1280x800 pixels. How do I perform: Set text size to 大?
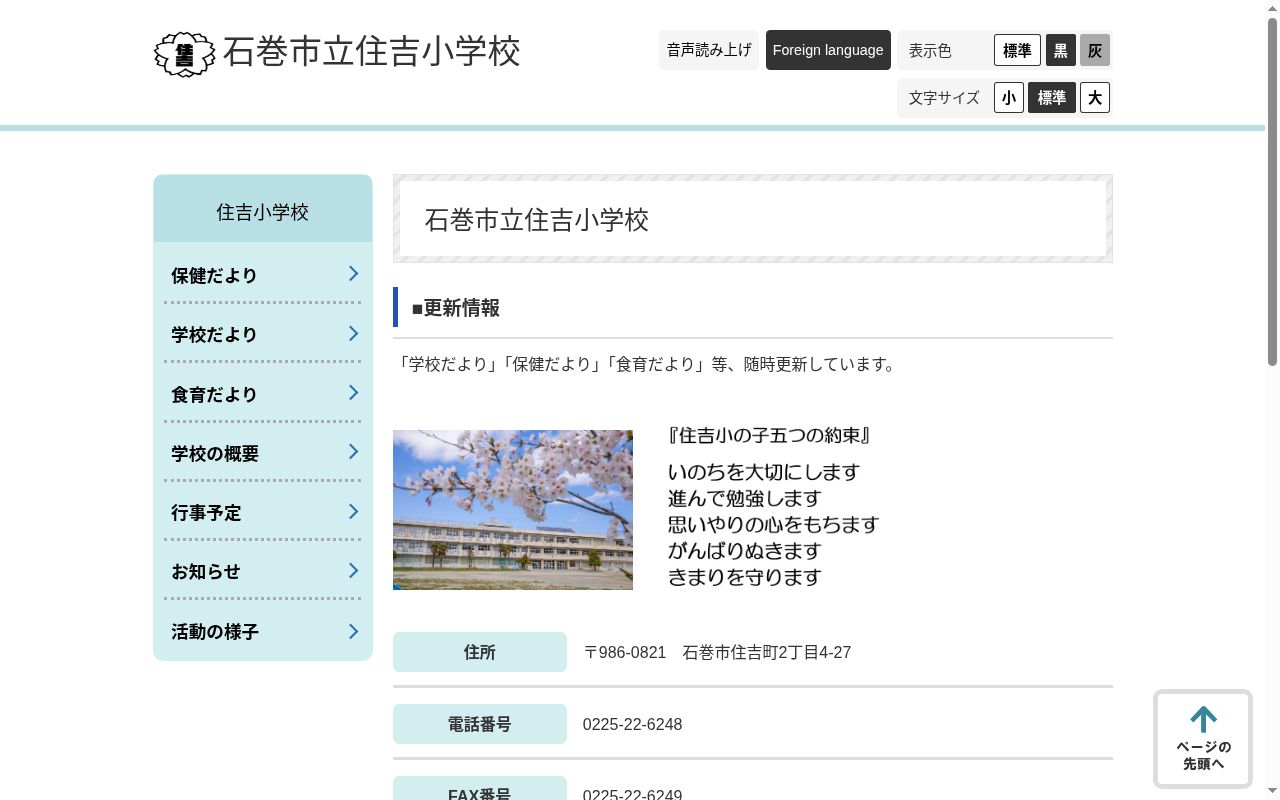point(1095,98)
